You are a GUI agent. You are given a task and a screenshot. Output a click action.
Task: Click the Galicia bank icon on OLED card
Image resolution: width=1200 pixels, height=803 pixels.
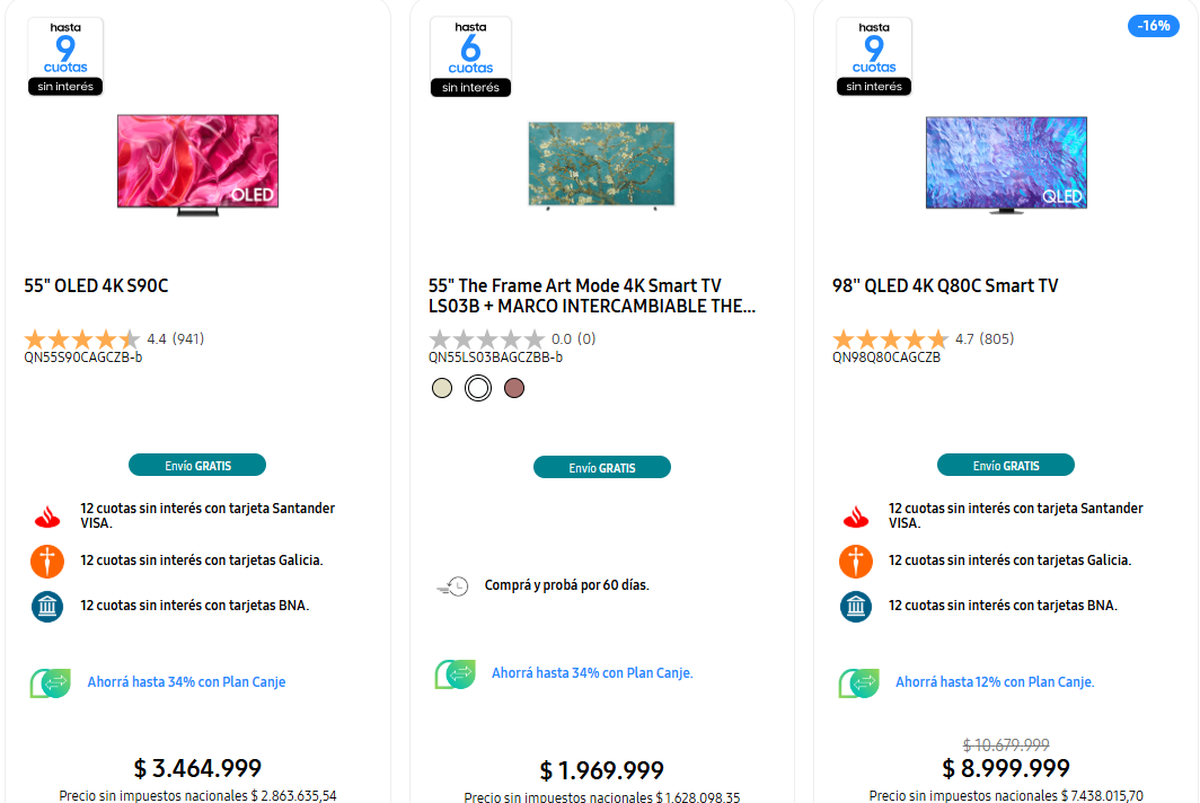tap(47, 561)
